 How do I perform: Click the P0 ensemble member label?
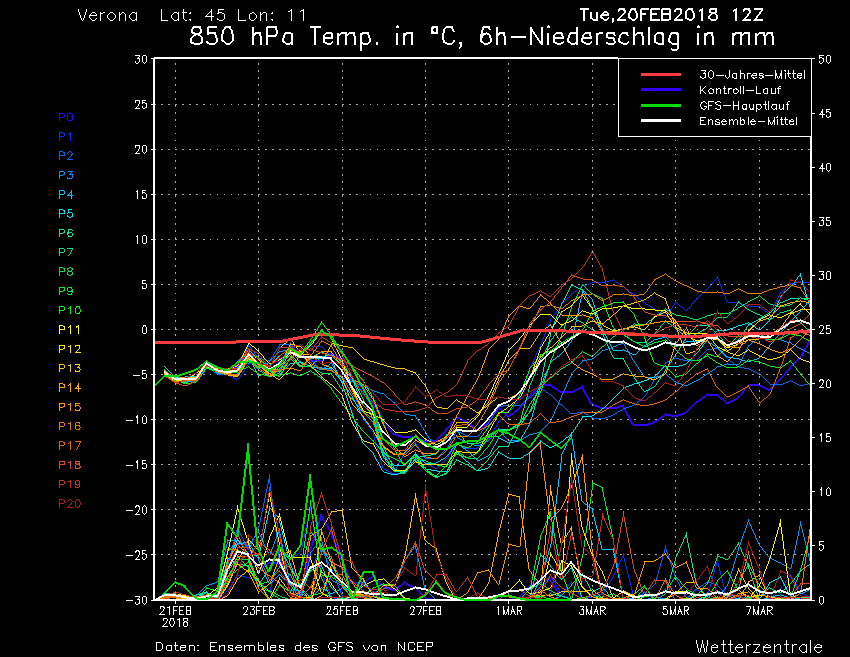point(66,117)
